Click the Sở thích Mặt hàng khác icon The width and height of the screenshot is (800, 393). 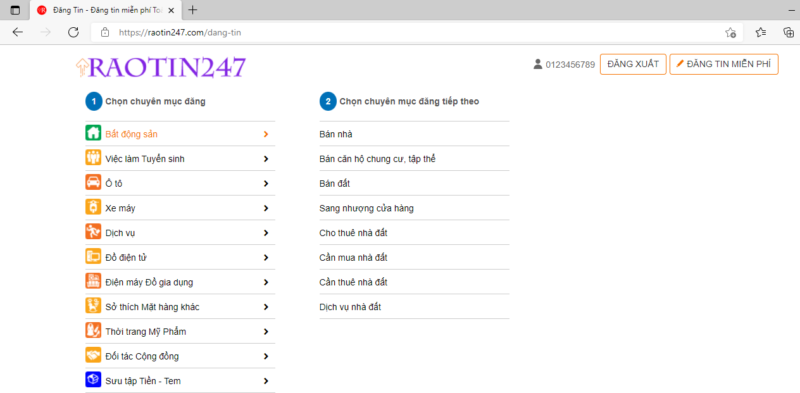pyautogui.click(x=93, y=306)
